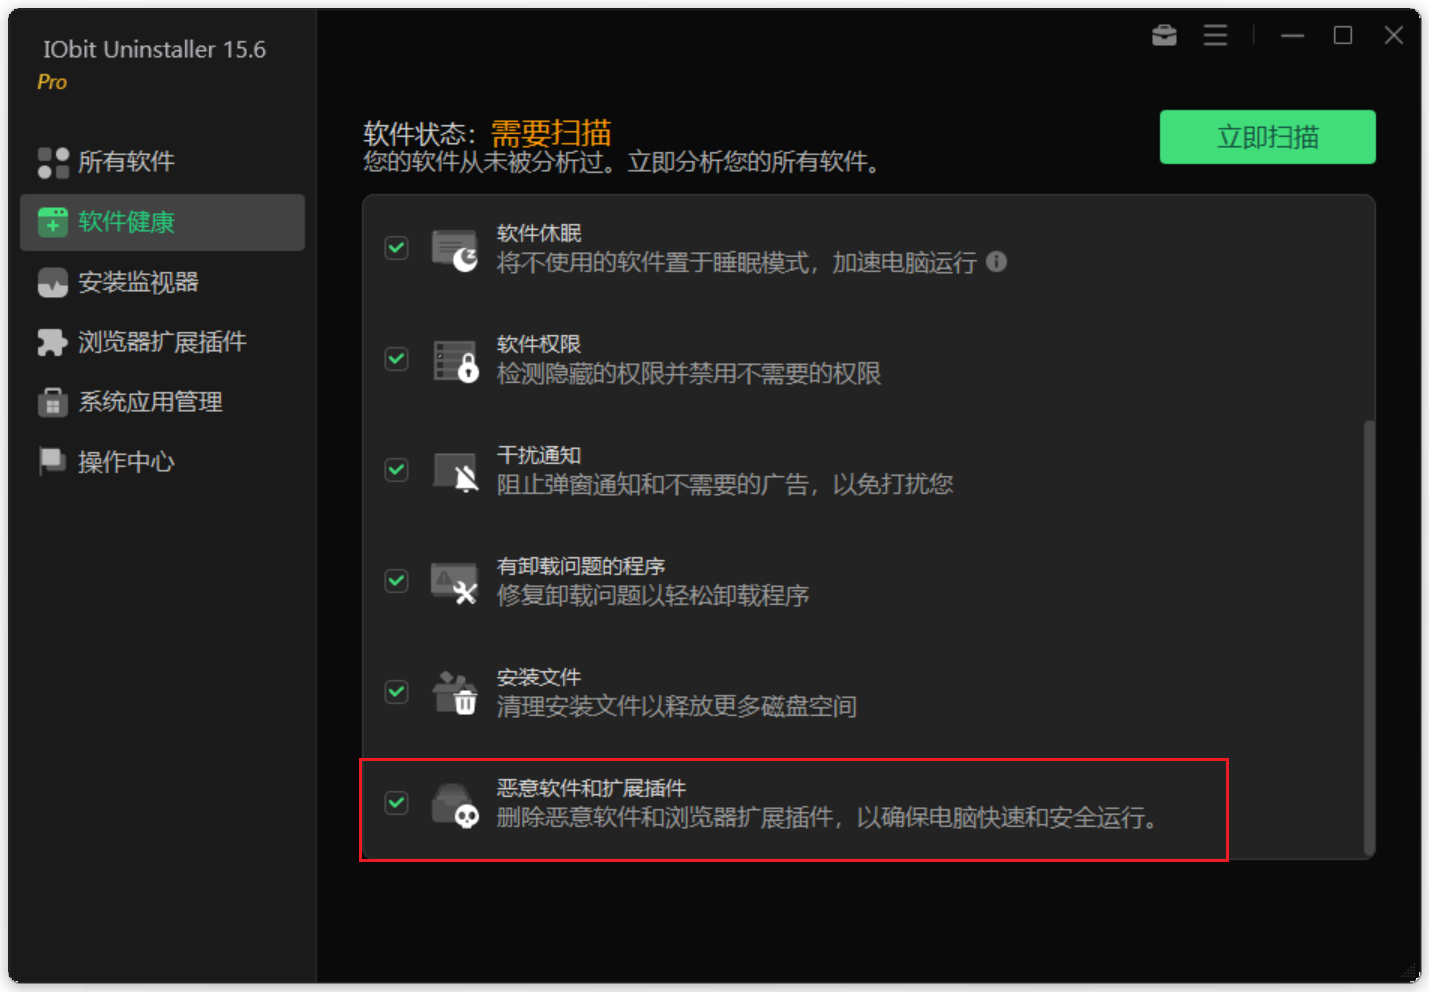The width and height of the screenshot is (1429, 992).
Task: Show info tooltip for 软件休眠
Action: point(997,262)
